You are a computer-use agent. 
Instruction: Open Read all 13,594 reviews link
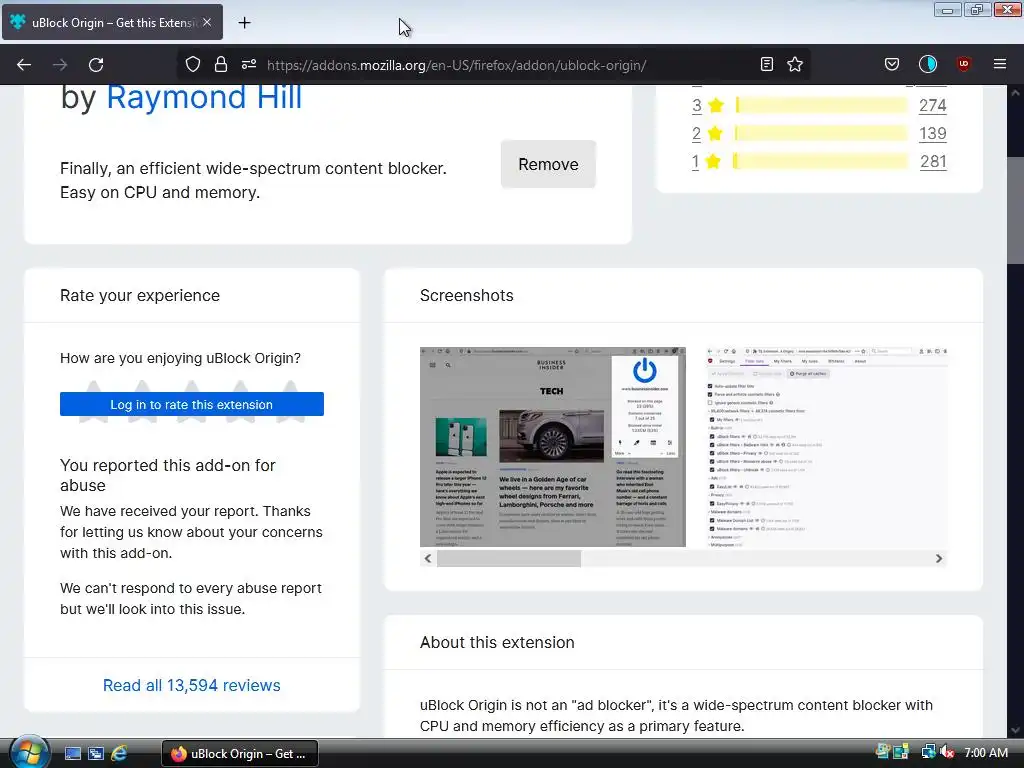(192, 685)
